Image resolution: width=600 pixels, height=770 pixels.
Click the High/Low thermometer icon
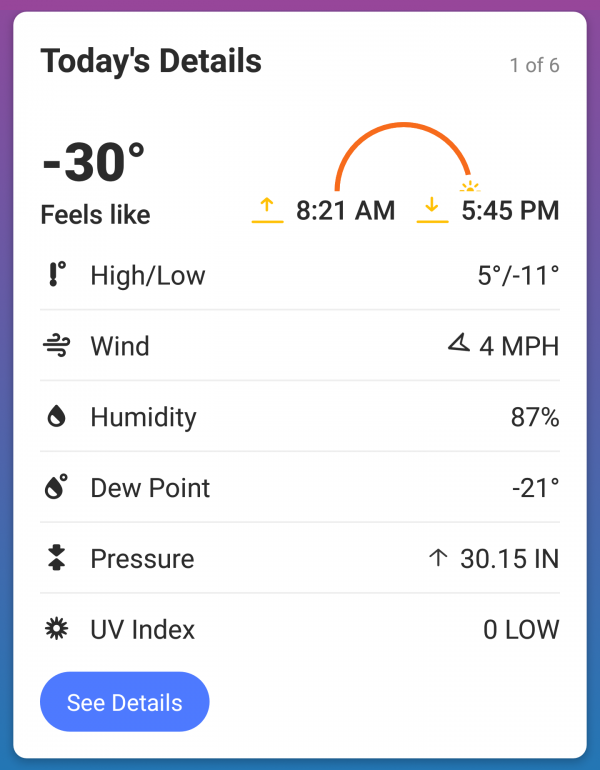(x=57, y=274)
